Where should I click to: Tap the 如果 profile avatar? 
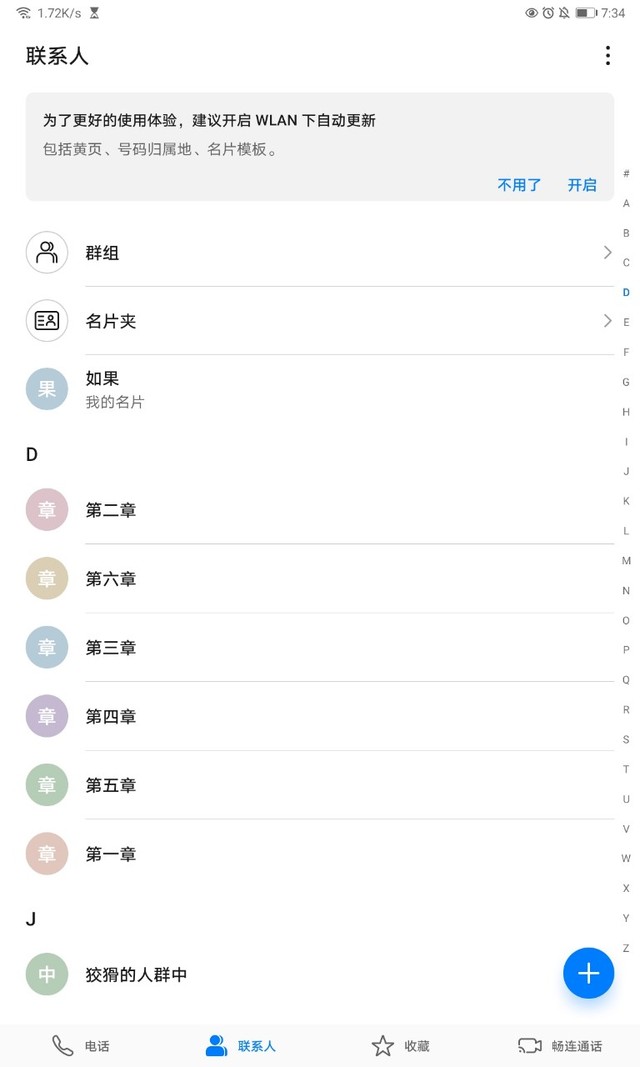pyautogui.click(x=47, y=389)
